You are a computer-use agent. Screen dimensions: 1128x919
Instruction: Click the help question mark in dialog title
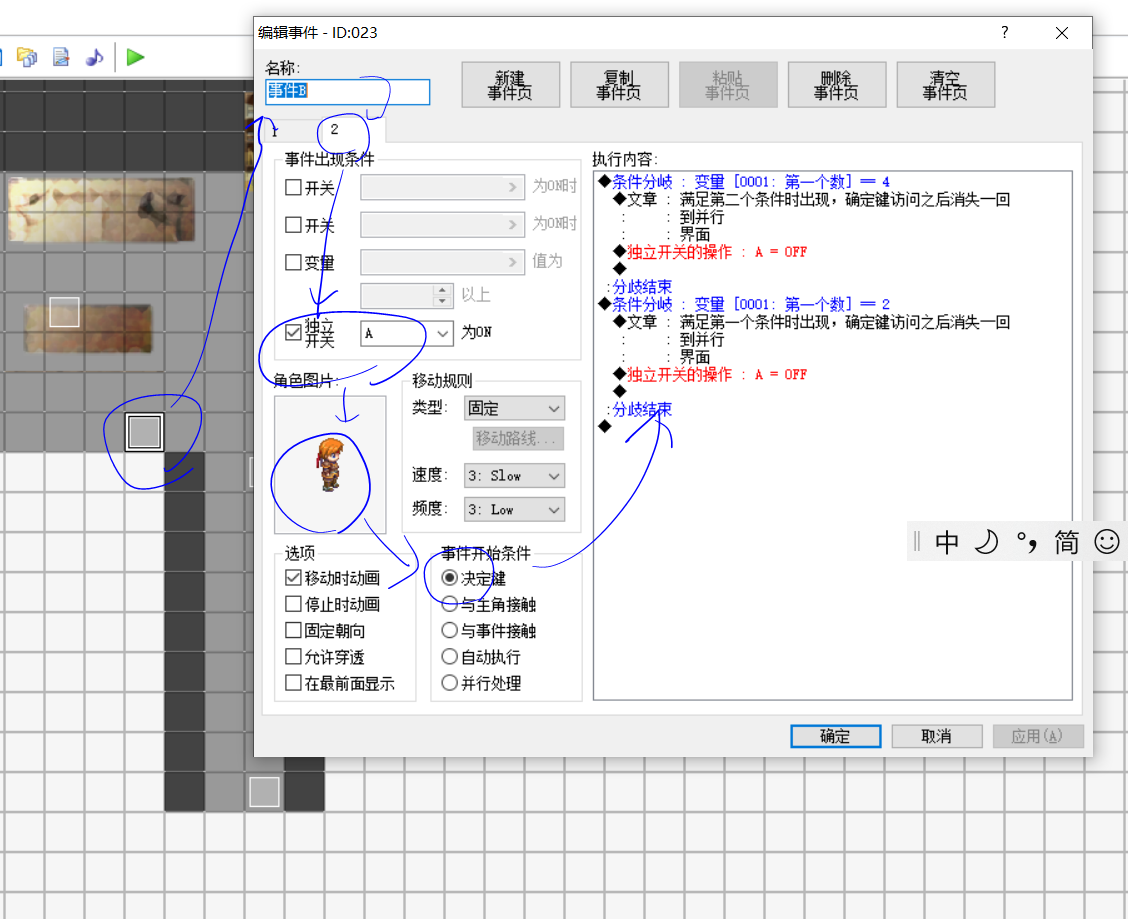tap(1004, 32)
